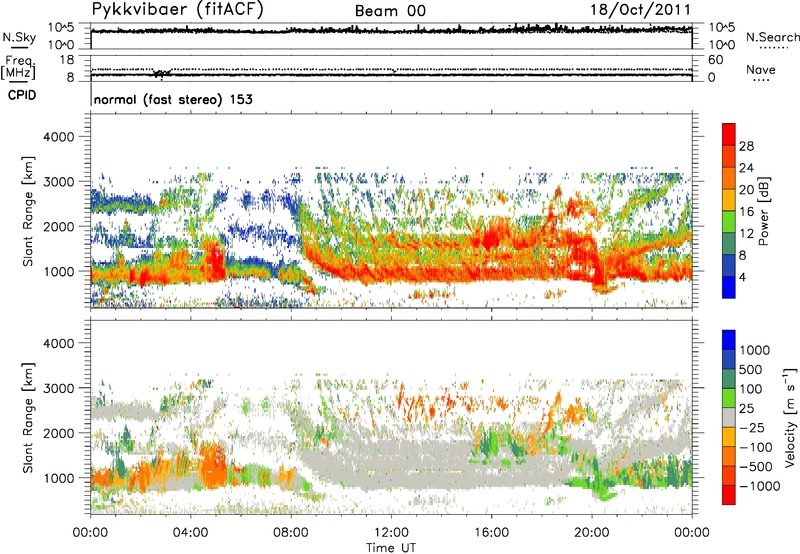800x554 pixels.
Task: Click the bright red power burst near 05:00
Action: click(x=216, y=260)
